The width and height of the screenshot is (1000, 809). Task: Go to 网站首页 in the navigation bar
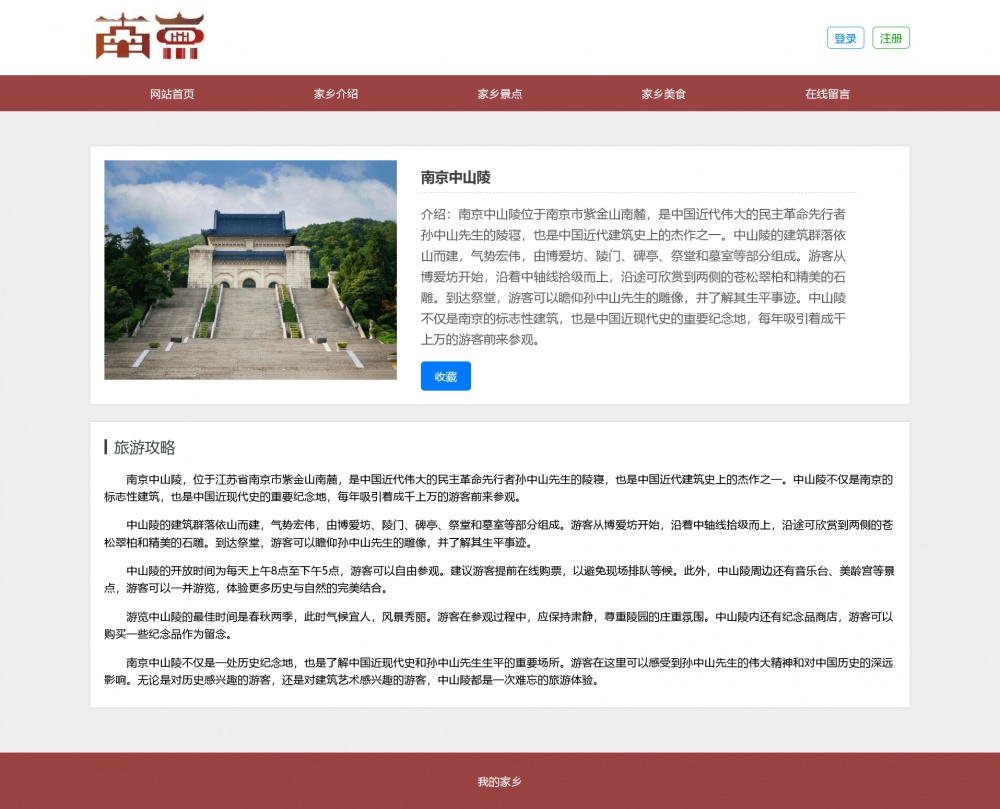click(172, 94)
